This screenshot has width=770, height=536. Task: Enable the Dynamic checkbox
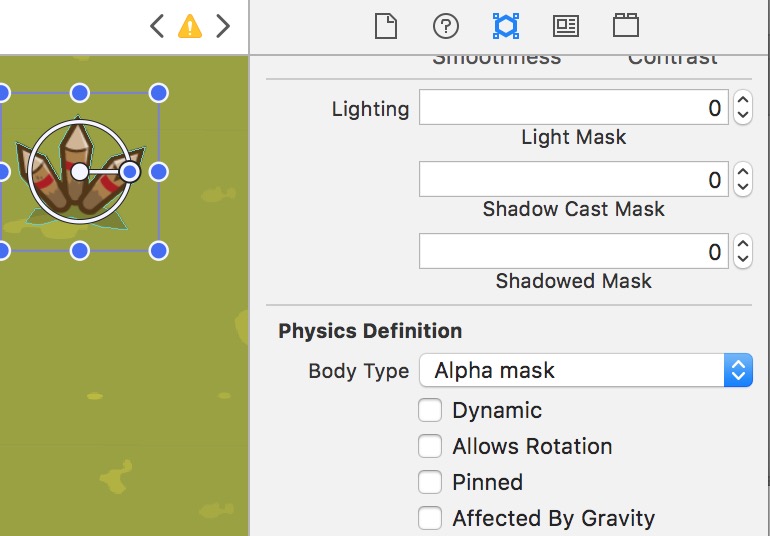pos(430,410)
